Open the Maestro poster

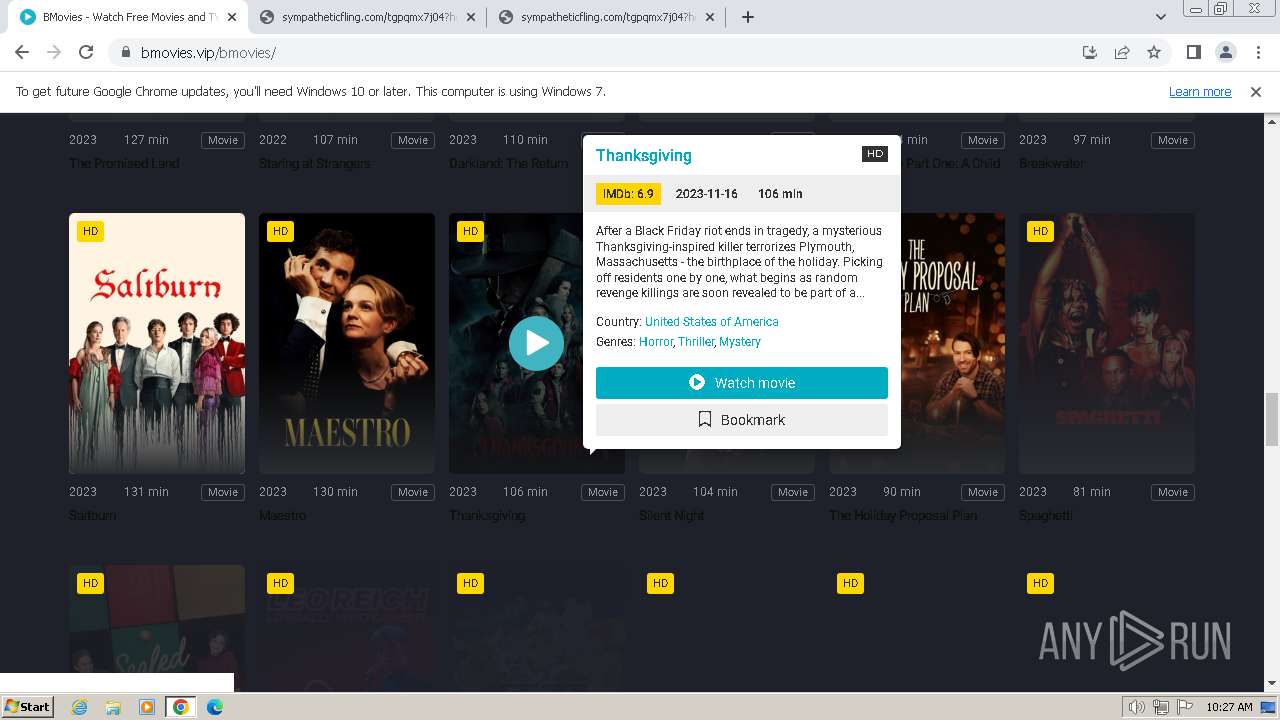347,343
